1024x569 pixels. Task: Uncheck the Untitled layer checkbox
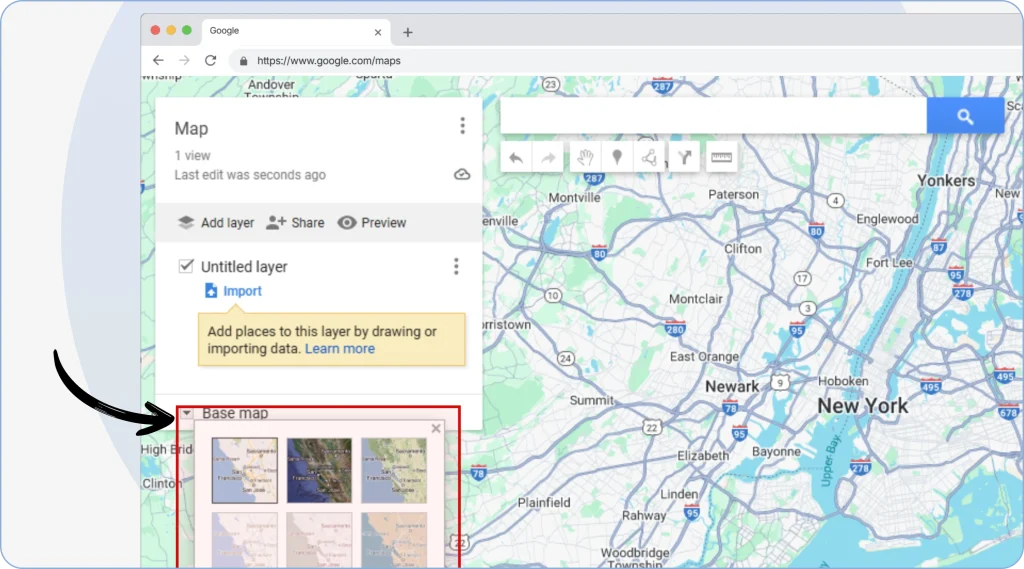[186, 266]
